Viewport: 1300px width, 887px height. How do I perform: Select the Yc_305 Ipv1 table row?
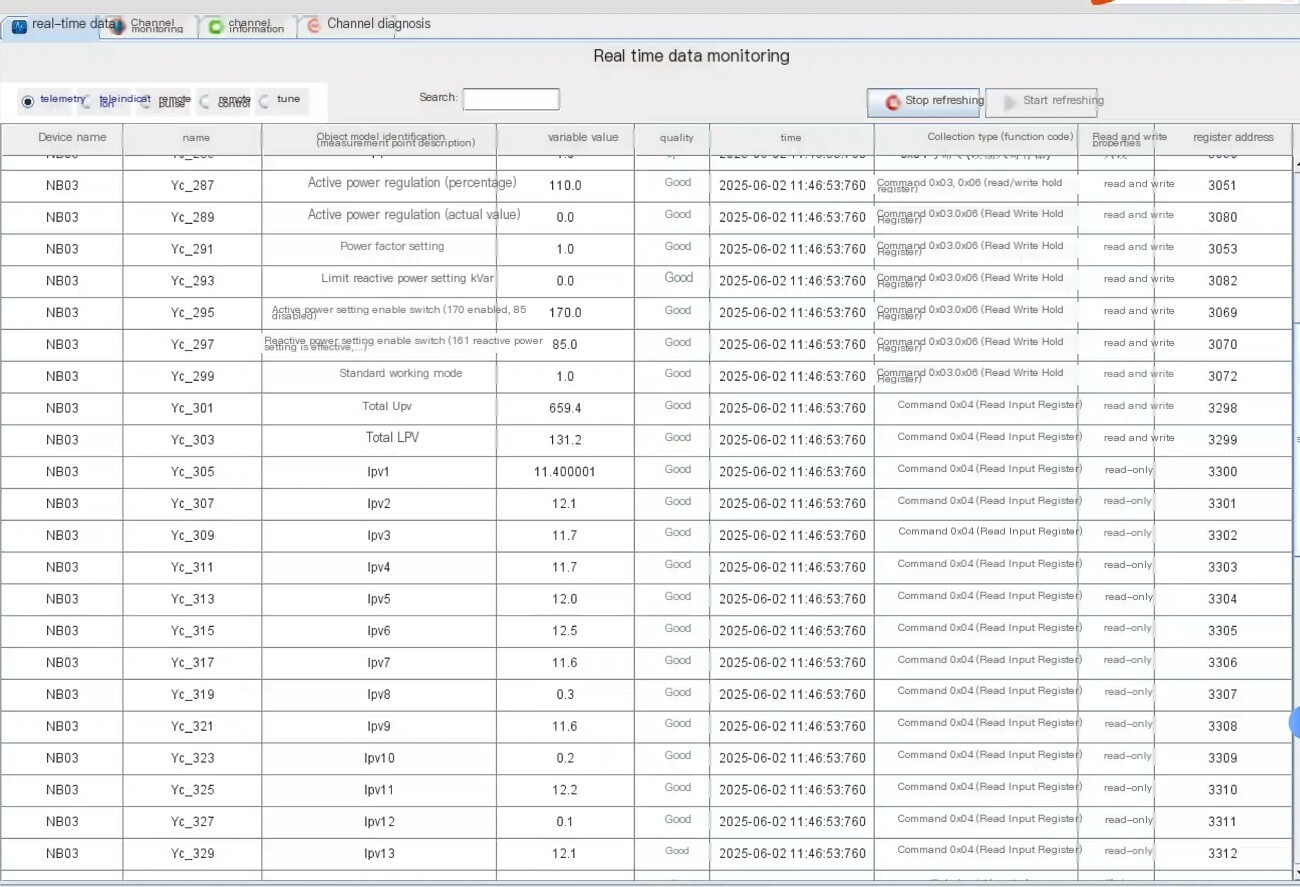[646, 472]
